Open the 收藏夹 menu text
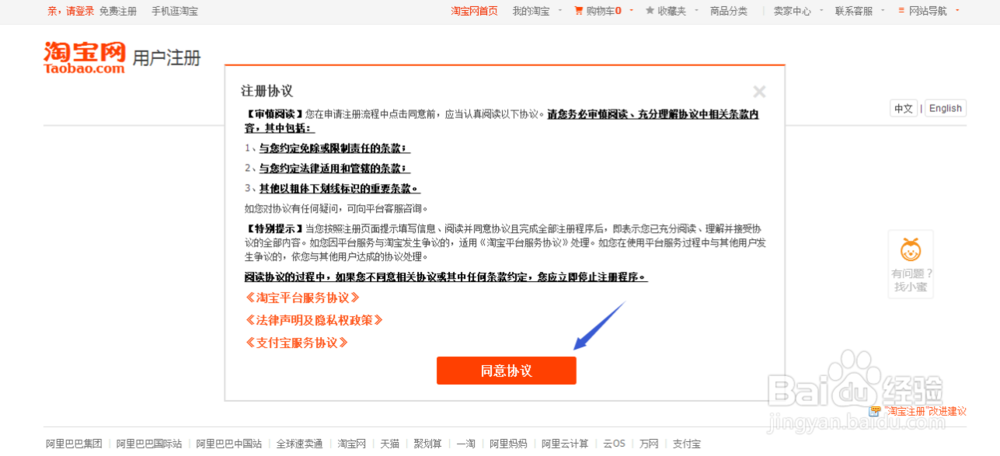Screen dimensions: 1000x456 click(672, 11)
